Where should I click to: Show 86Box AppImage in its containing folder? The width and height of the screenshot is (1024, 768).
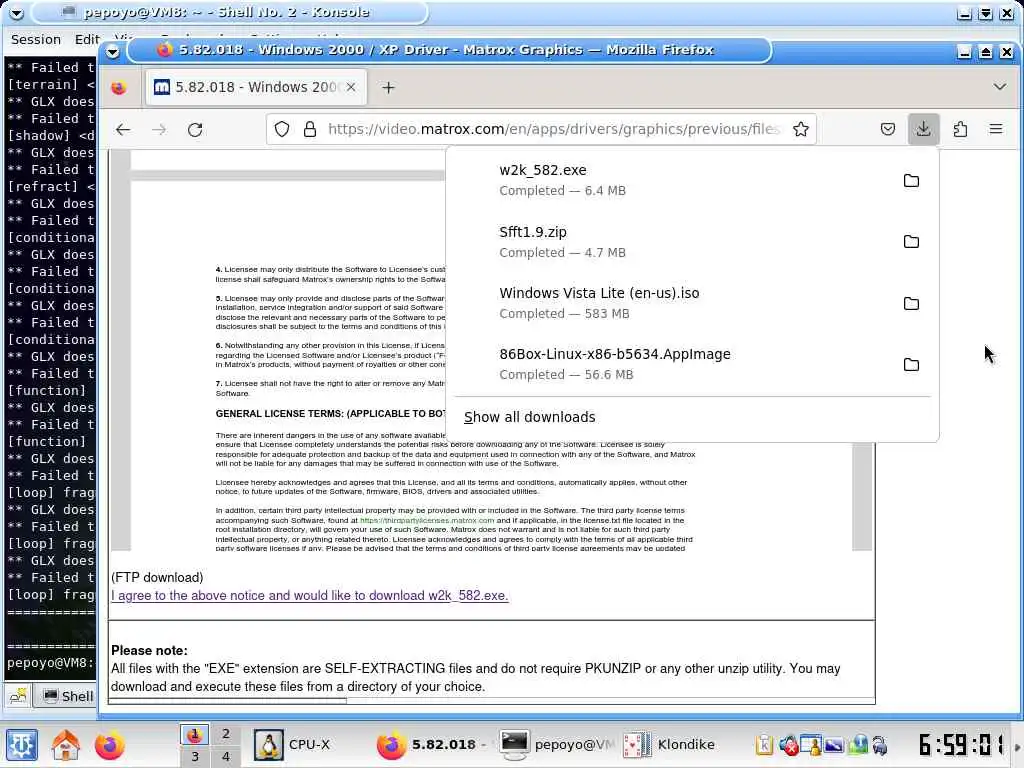[x=911, y=364]
